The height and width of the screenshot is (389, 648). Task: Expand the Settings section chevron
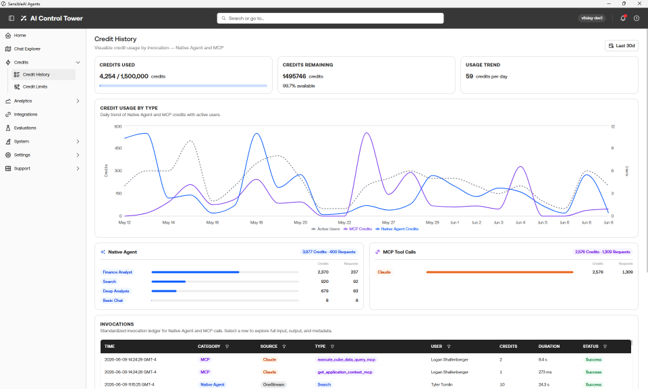78,155
